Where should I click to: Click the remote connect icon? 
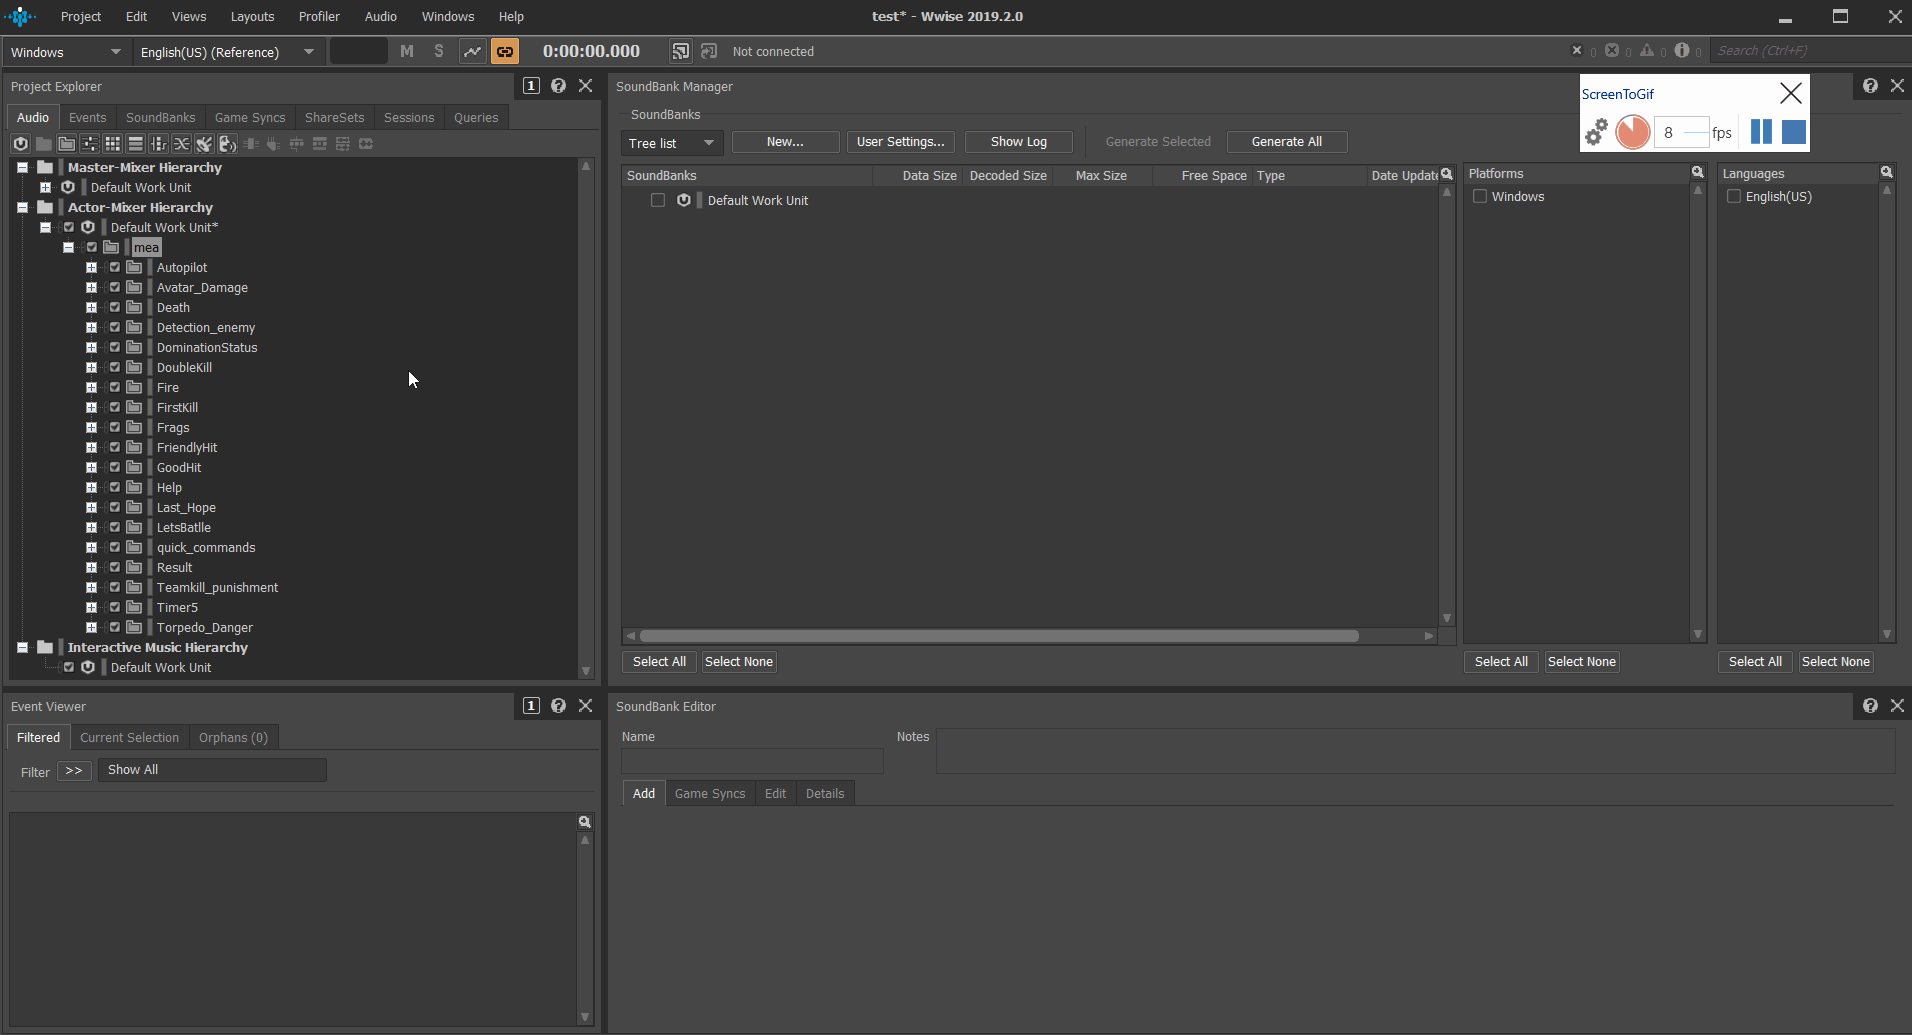680,51
